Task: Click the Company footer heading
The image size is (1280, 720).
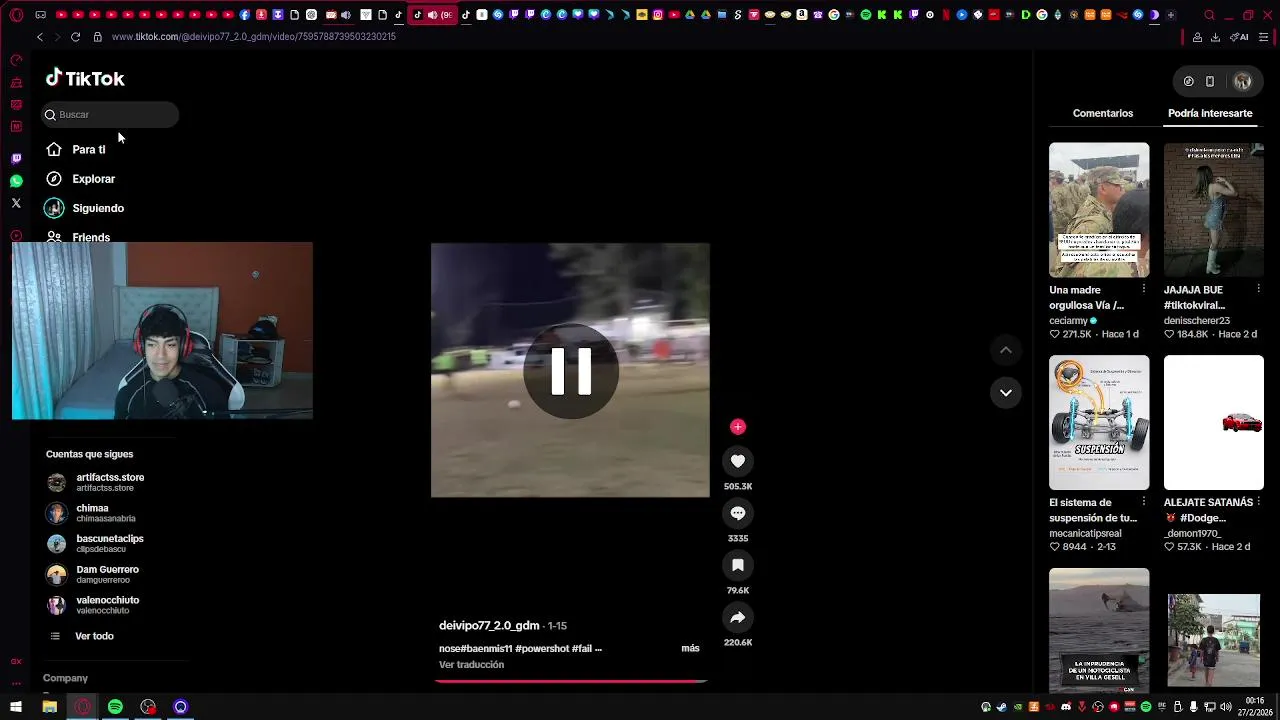Action: point(65,678)
